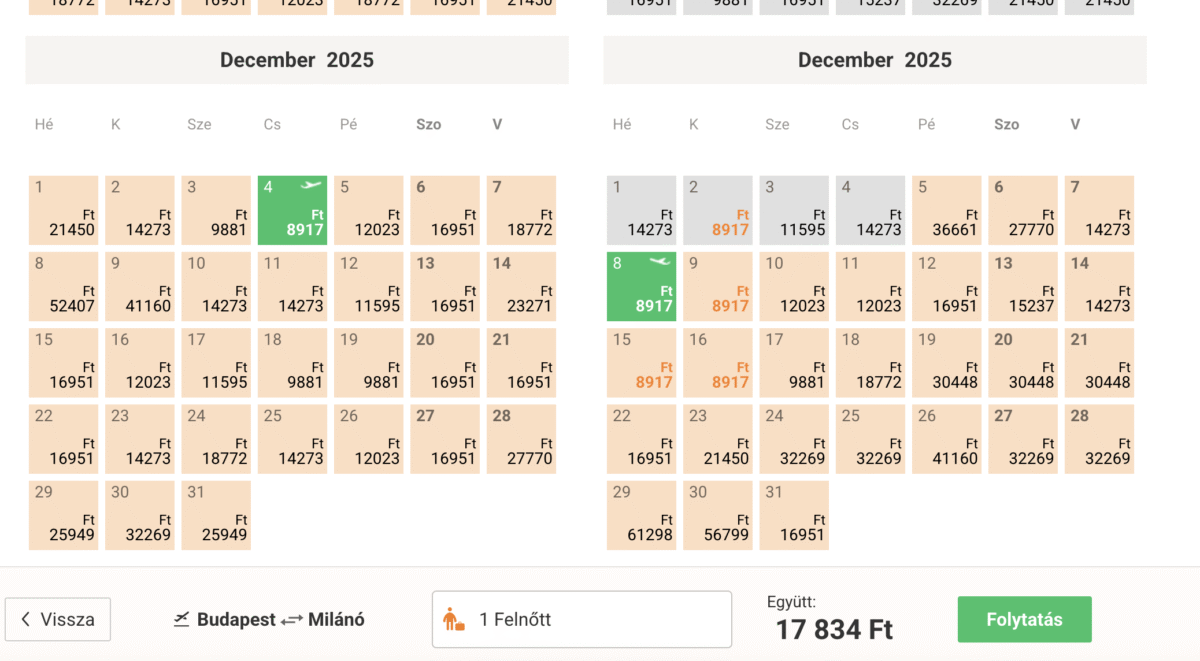
Task: Choose return December 17 at 9881 Ft
Action: (x=794, y=363)
